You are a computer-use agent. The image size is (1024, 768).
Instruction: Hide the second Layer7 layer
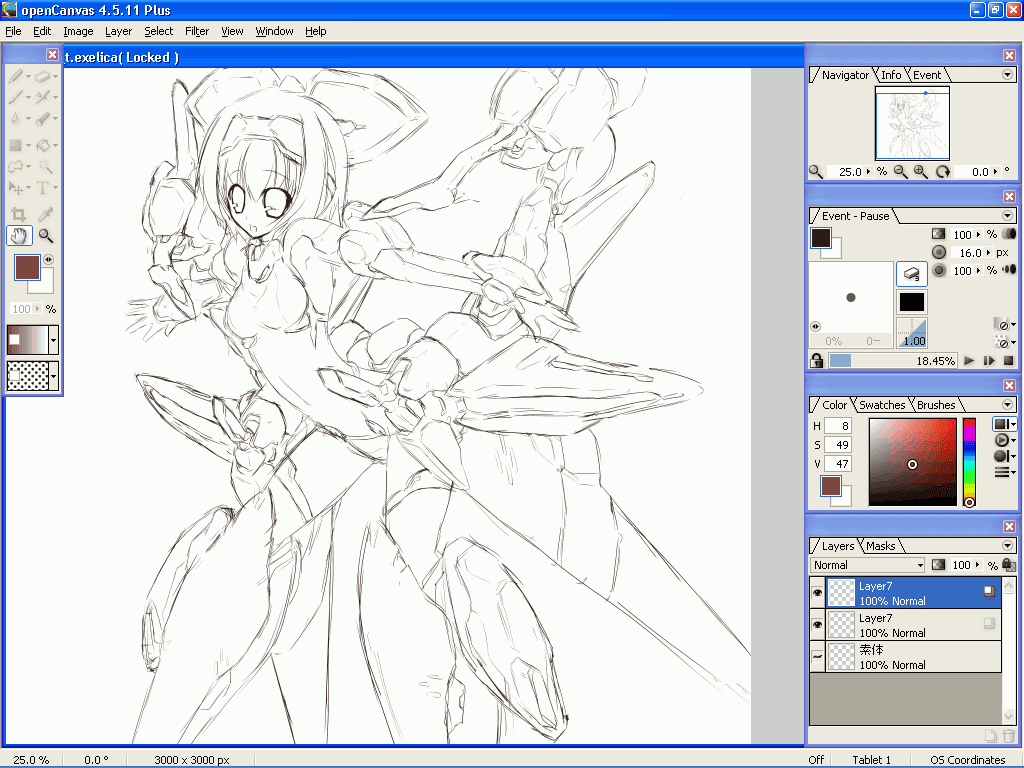point(818,625)
